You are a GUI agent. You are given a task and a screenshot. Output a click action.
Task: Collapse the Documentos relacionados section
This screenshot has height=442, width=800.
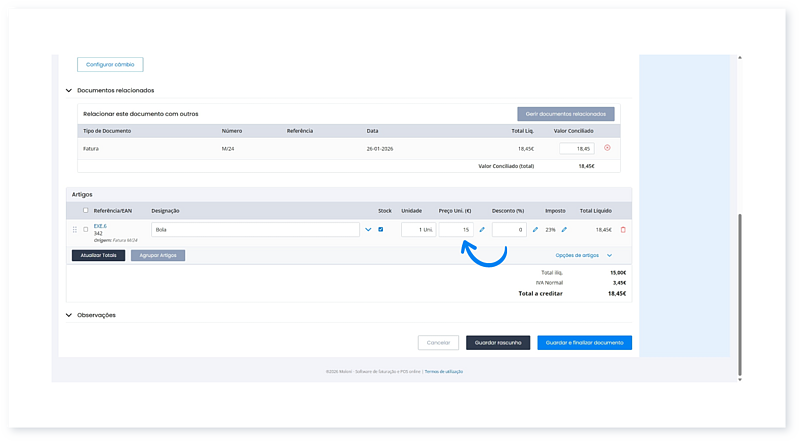pyautogui.click(x=69, y=90)
